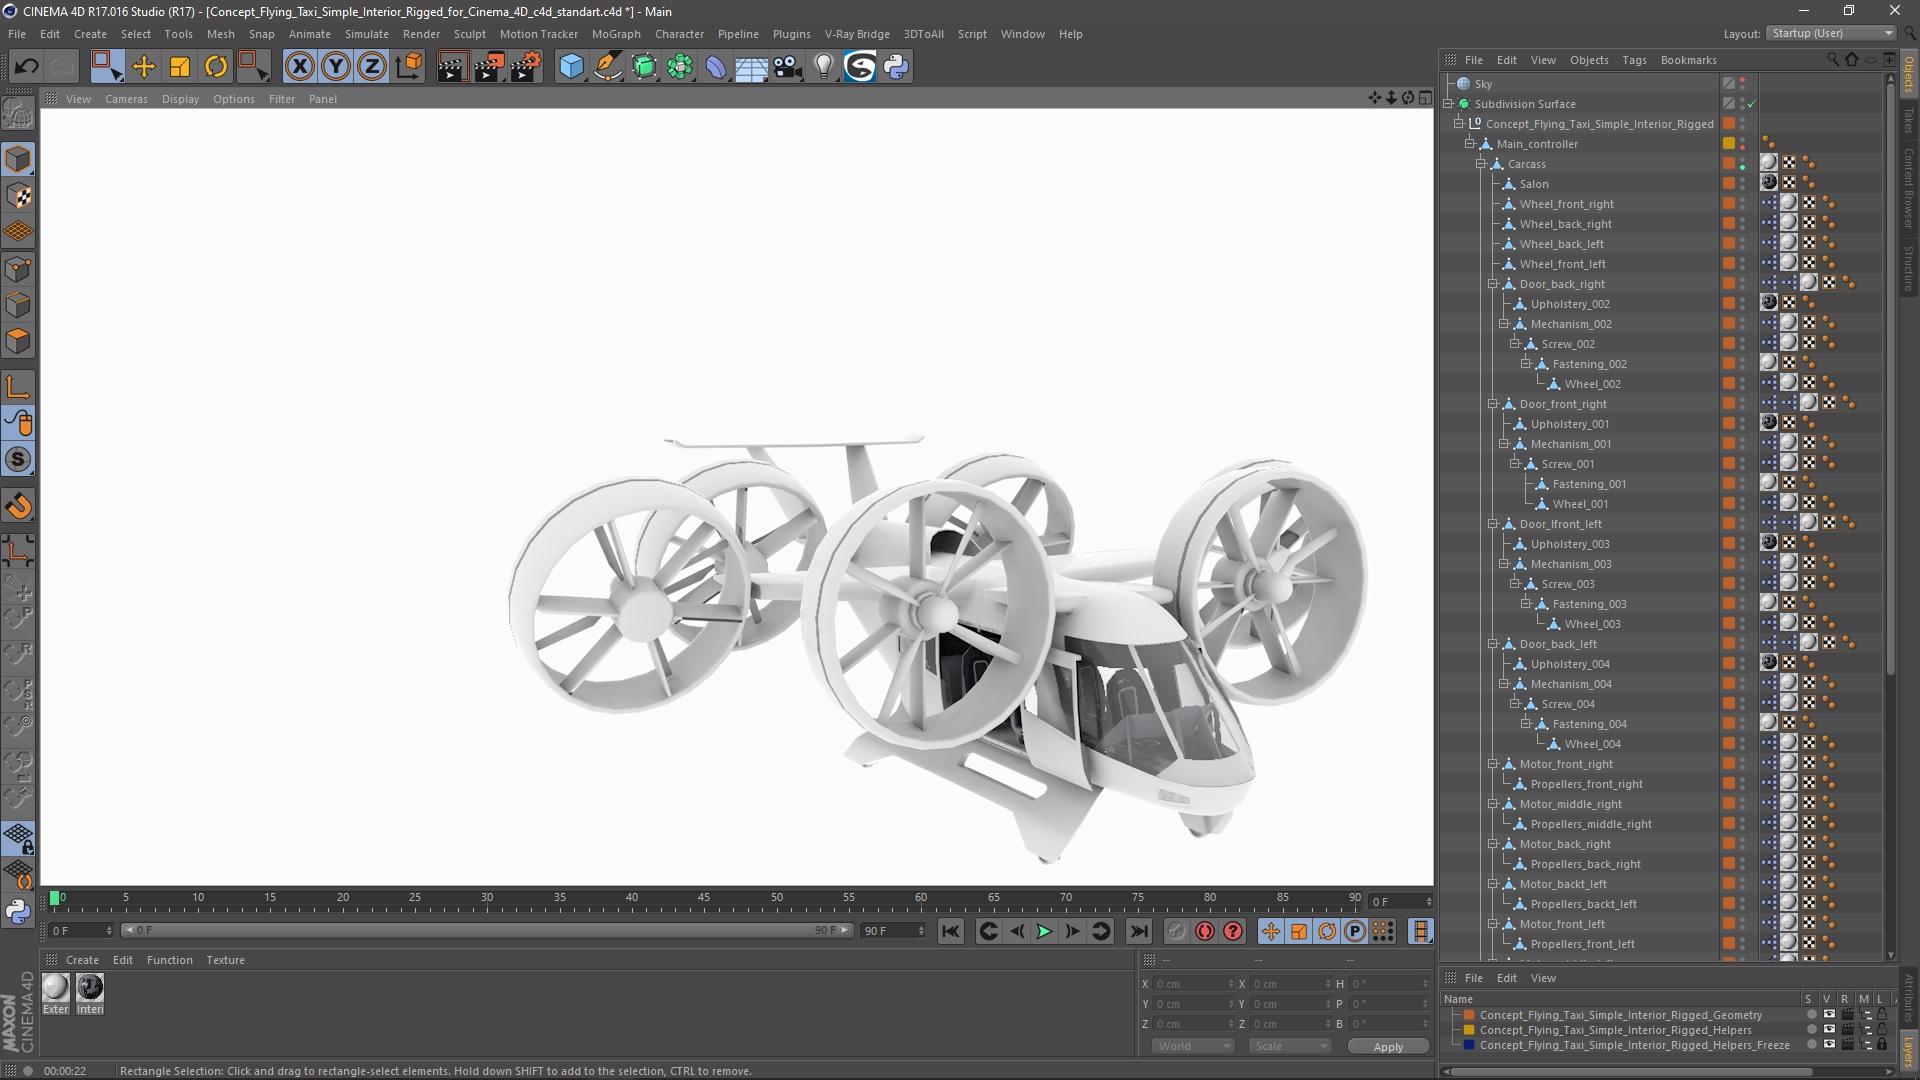This screenshot has height=1080, width=1920.
Task: Go to start of animation
Action: pos(950,931)
